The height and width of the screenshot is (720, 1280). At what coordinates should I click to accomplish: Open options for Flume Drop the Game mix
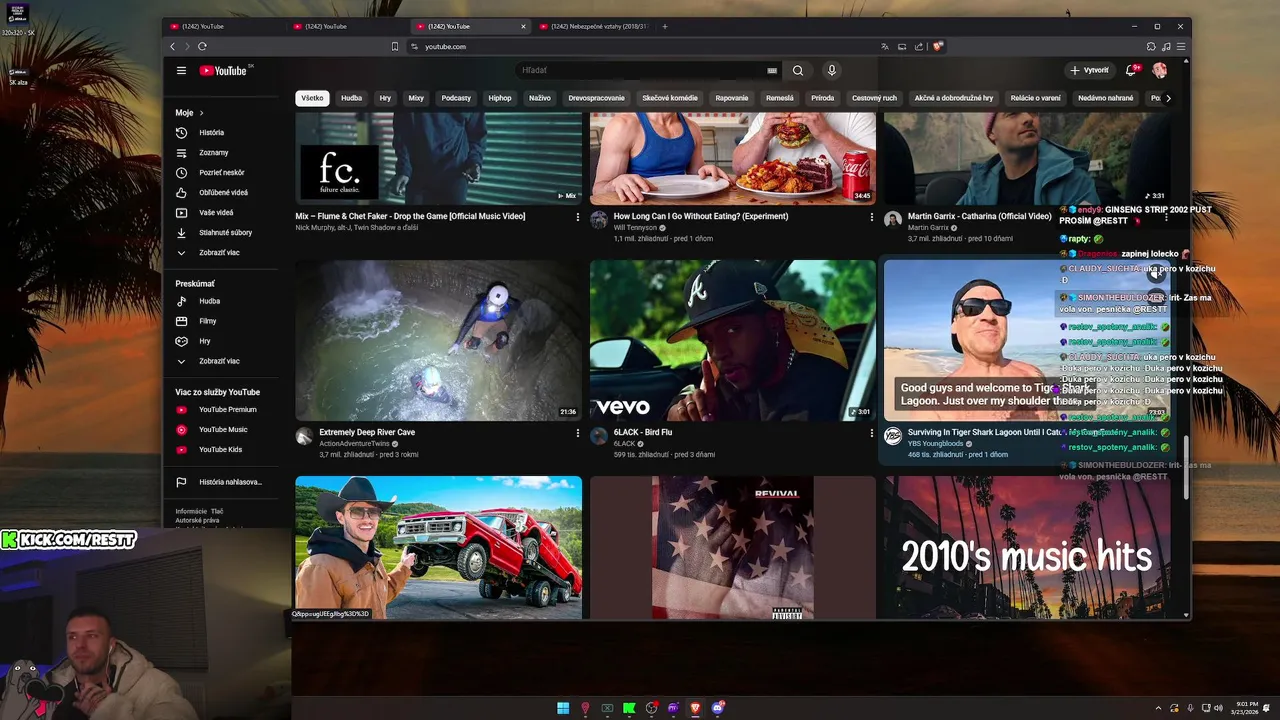(577, 217)
